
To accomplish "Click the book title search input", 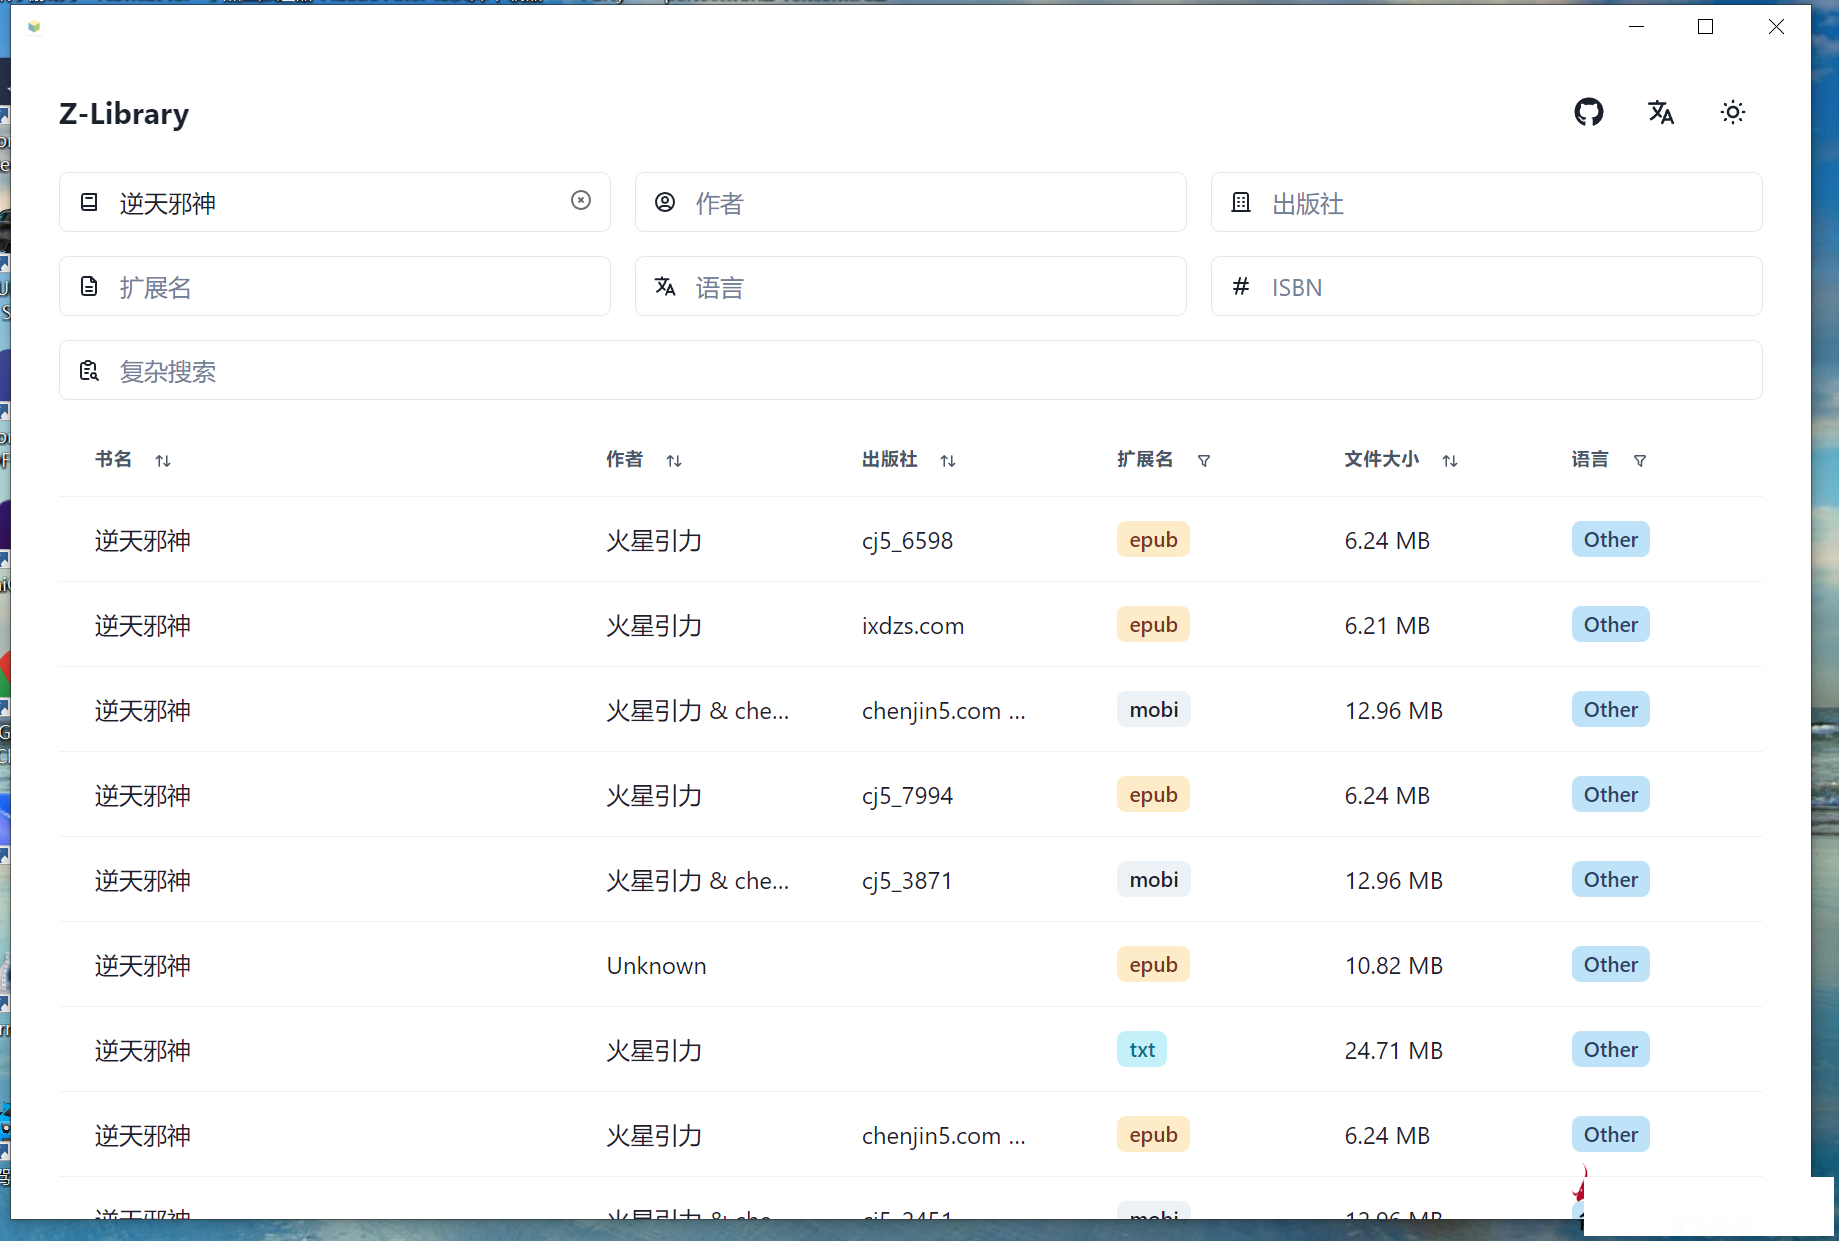I will click(335, 203).
